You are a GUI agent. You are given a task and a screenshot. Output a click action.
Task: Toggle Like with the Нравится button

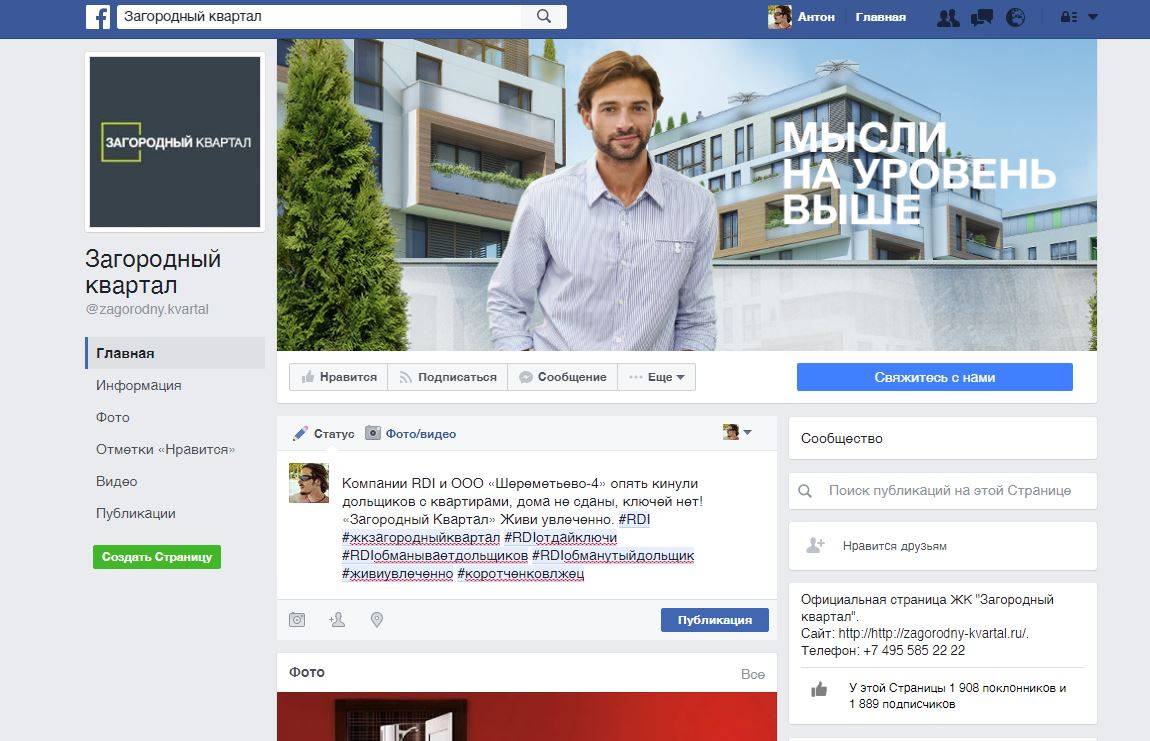click(x=339, y=377)
